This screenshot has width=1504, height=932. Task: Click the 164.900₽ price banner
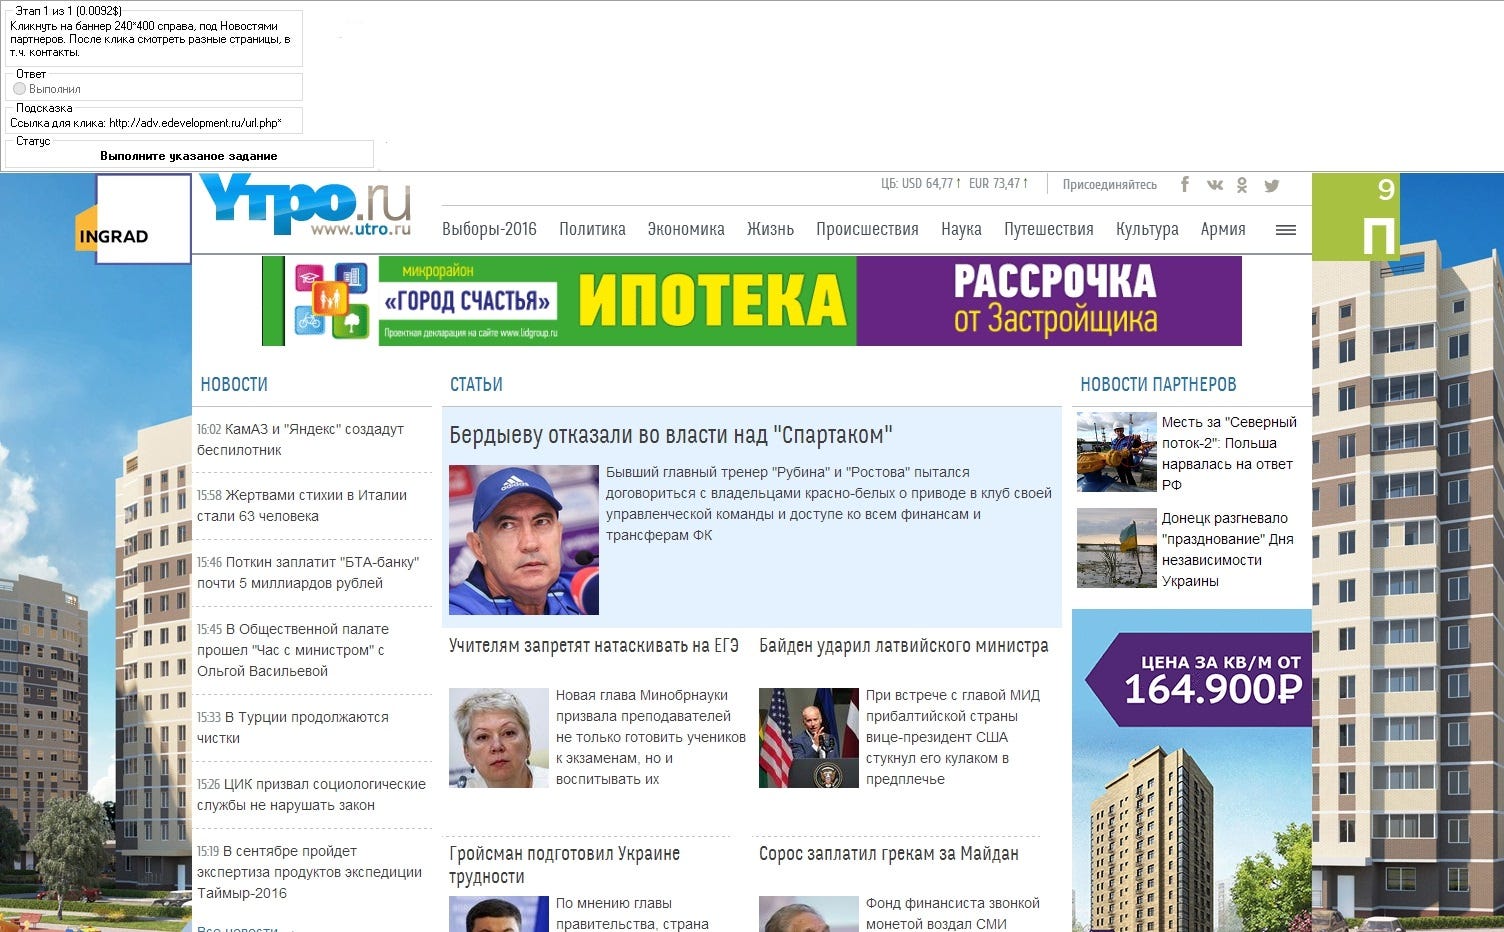pyautogui.click(x=1192, y=770)
